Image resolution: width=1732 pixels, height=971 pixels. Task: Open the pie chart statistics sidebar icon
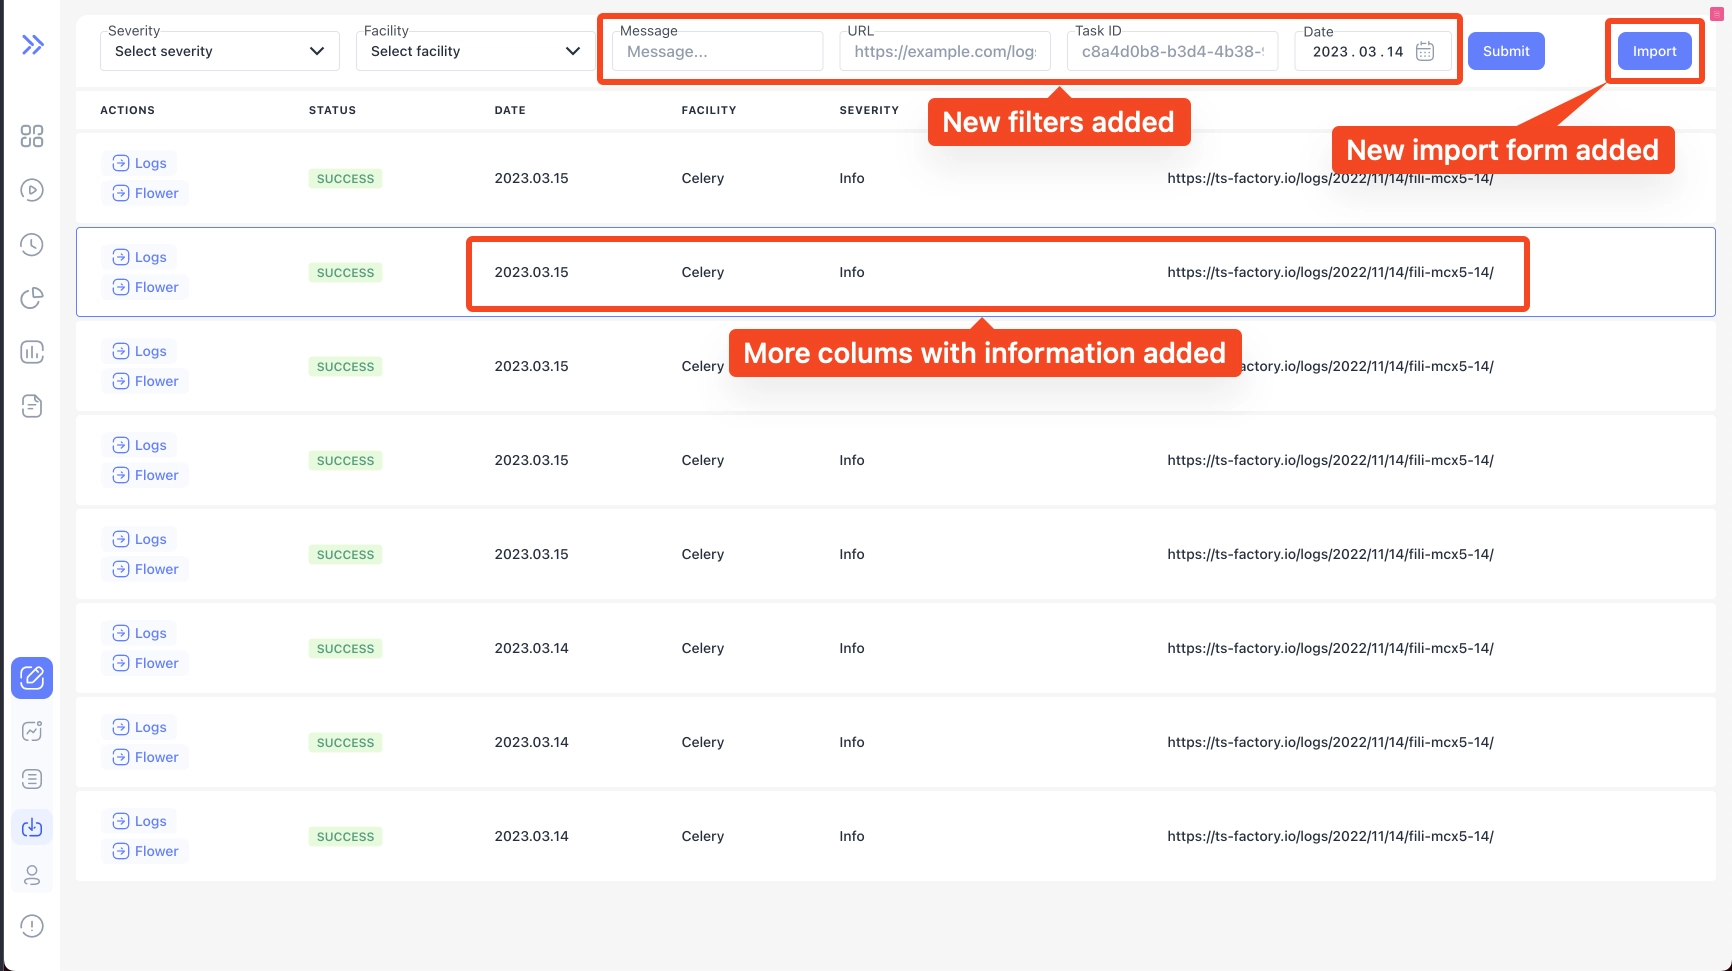pos(32,298)
